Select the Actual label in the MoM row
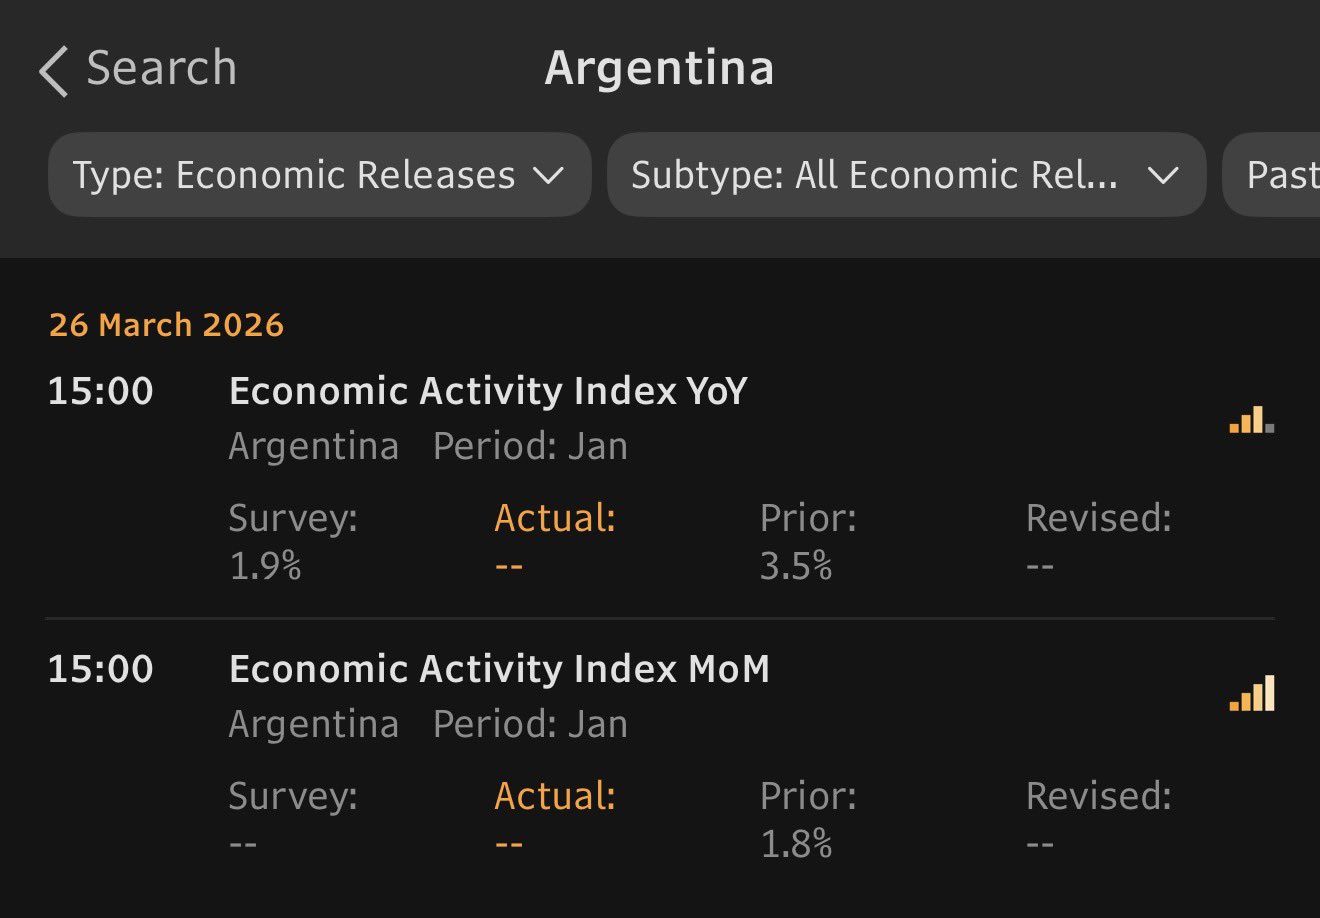 (555, 796)
